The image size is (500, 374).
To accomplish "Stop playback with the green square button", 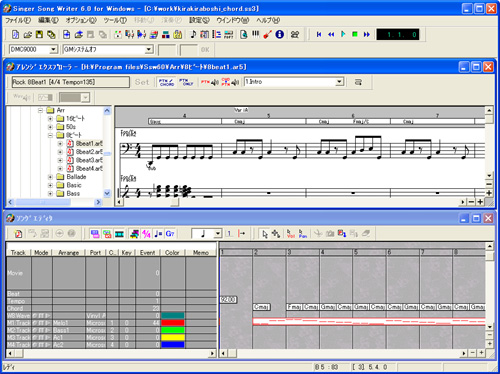I will tap(355, 34).
